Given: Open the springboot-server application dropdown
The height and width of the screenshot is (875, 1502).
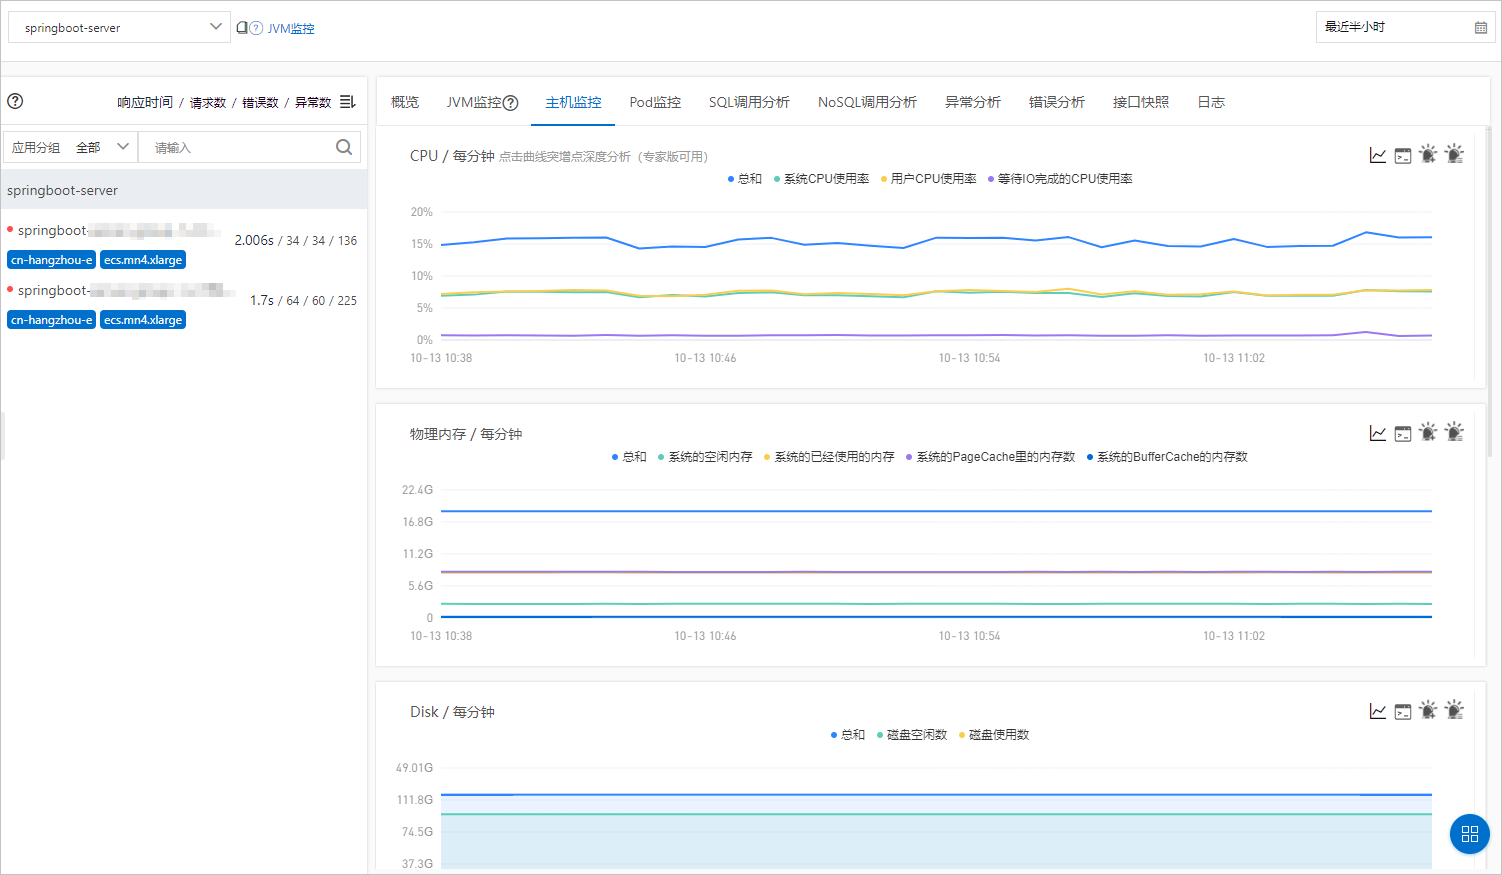Looking at the screenshot, I should coord(119,27).
